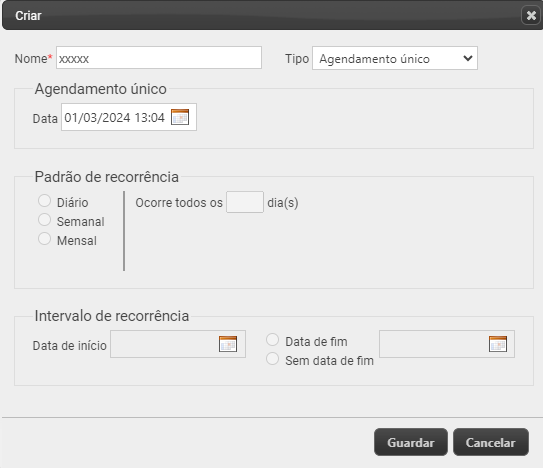The width and height of the screenshot is (543, 468).
Task: Focus the Nome text field
Action: point(159,58)
